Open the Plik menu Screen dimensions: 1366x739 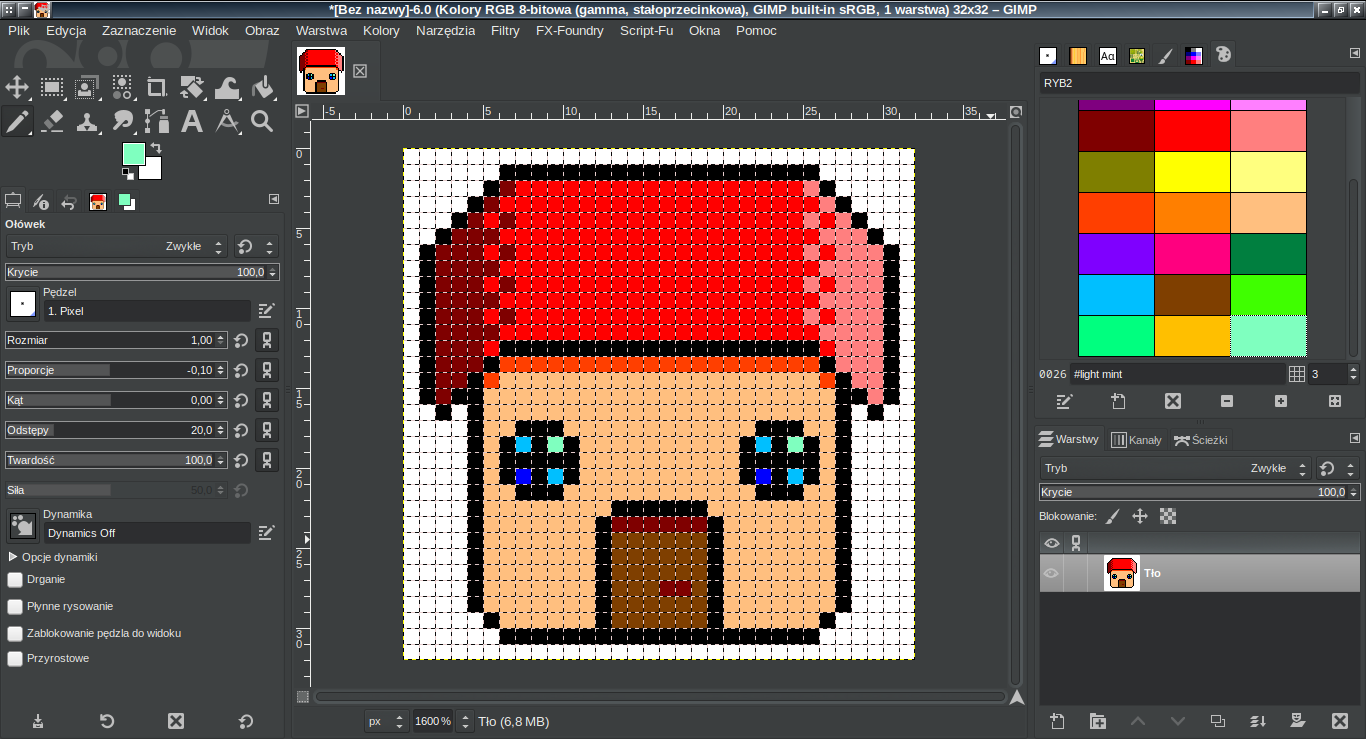pos(19,30)
